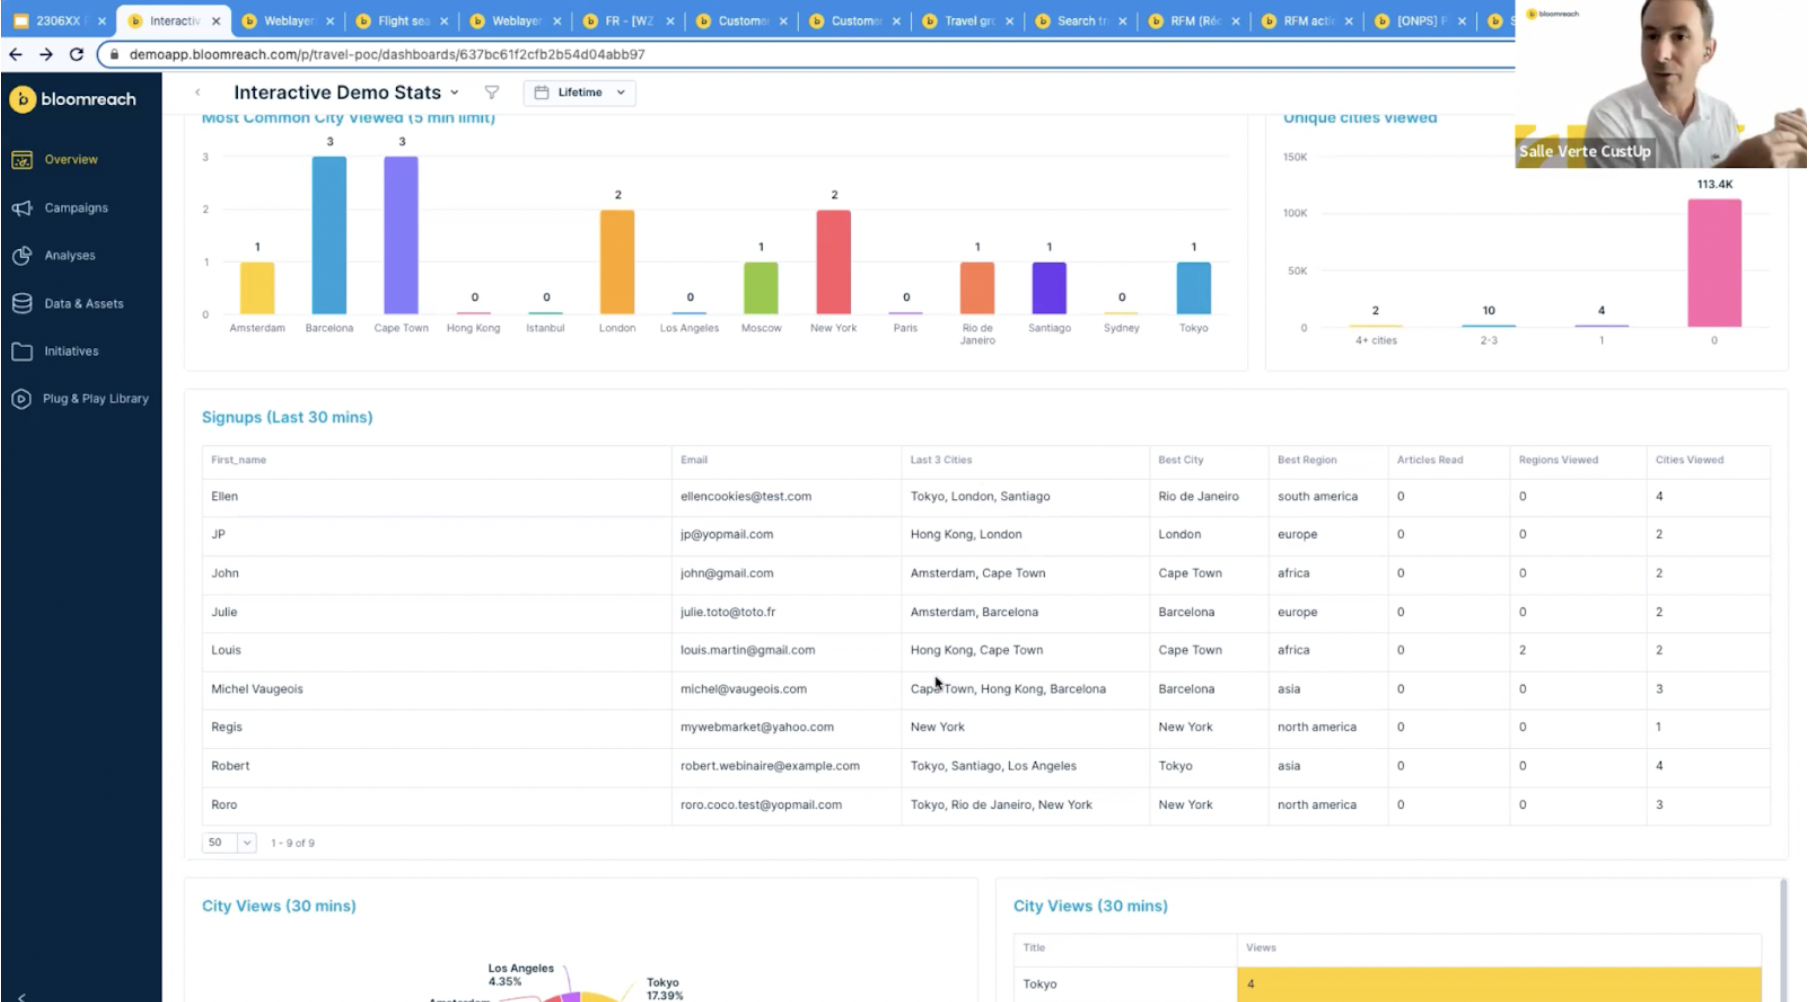Open the Overview sidebar icon
This screenshot has height=1002, width=1810.
click(22, 160)
